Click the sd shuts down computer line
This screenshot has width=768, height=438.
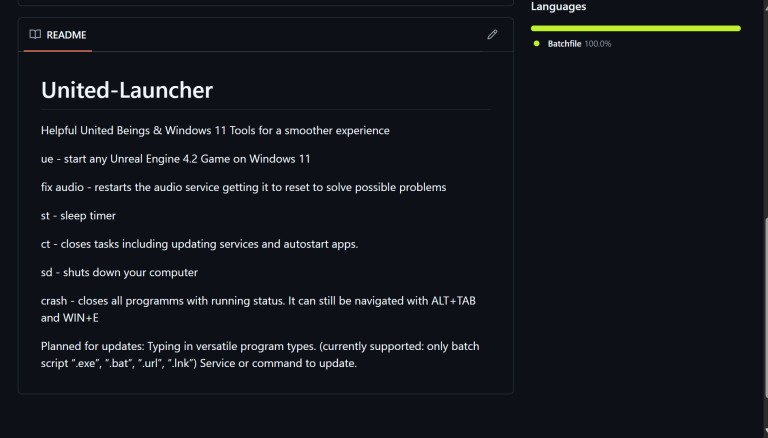click(119, 272)
